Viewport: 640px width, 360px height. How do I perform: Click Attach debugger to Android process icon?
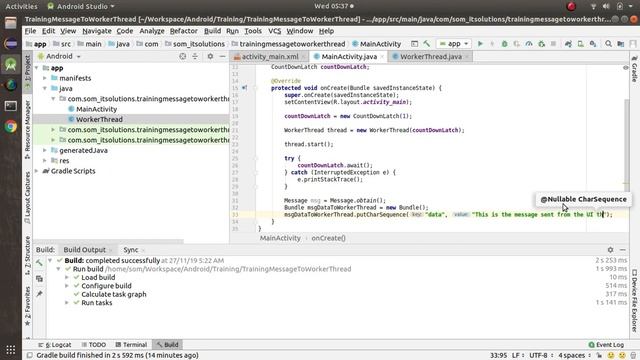(542, 44)
